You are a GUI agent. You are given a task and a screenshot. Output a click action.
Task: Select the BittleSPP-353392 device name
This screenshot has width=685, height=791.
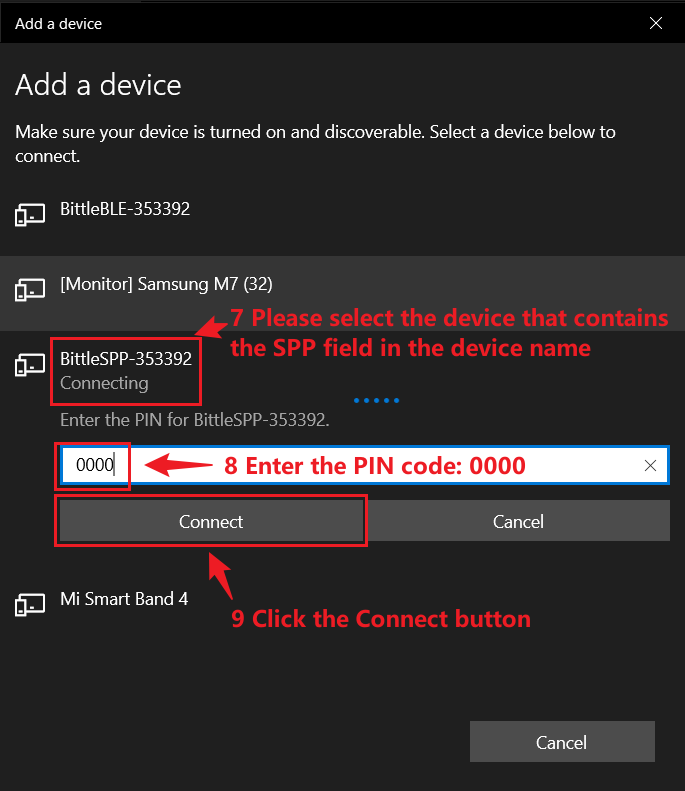[x=126, y=358]
